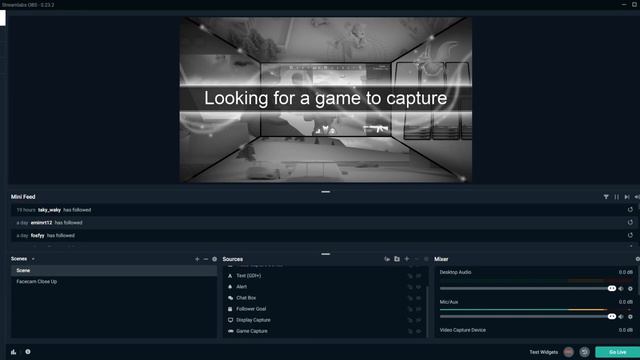Open Mic/Aux settings gear
This screenshot has width=640, height=360.
click(630, 316)
